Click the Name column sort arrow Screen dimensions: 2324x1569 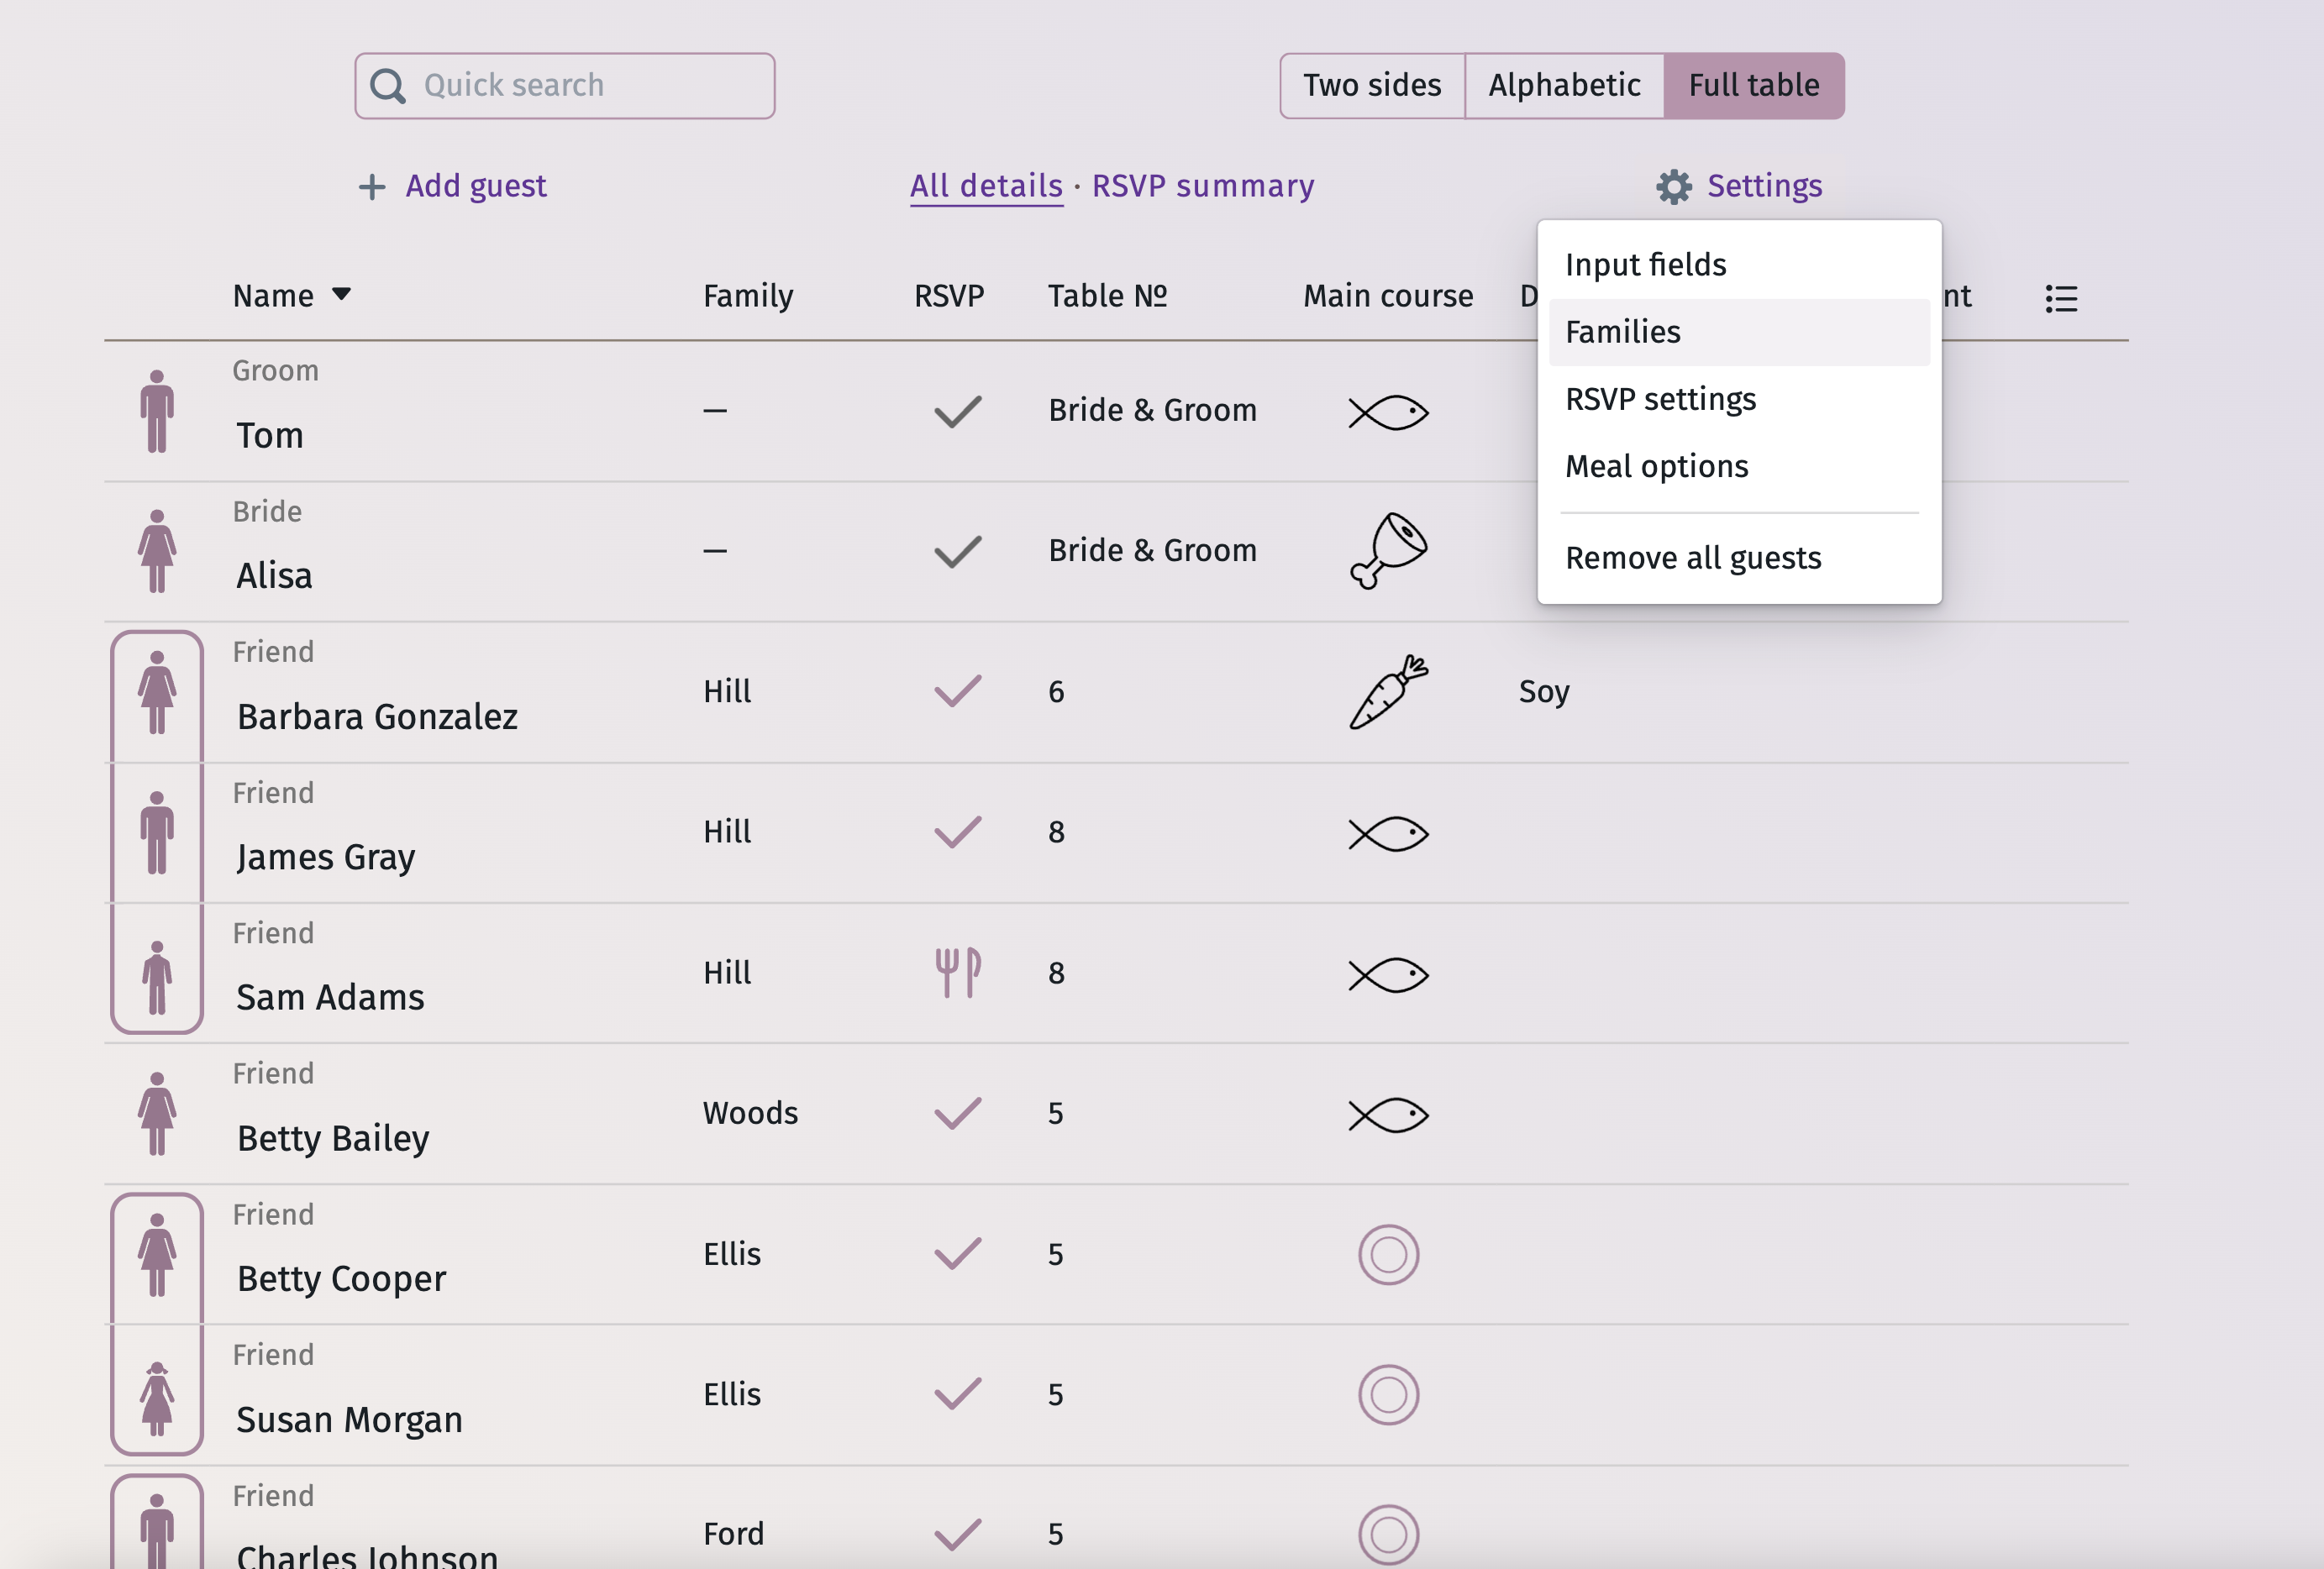click(341, 294)
